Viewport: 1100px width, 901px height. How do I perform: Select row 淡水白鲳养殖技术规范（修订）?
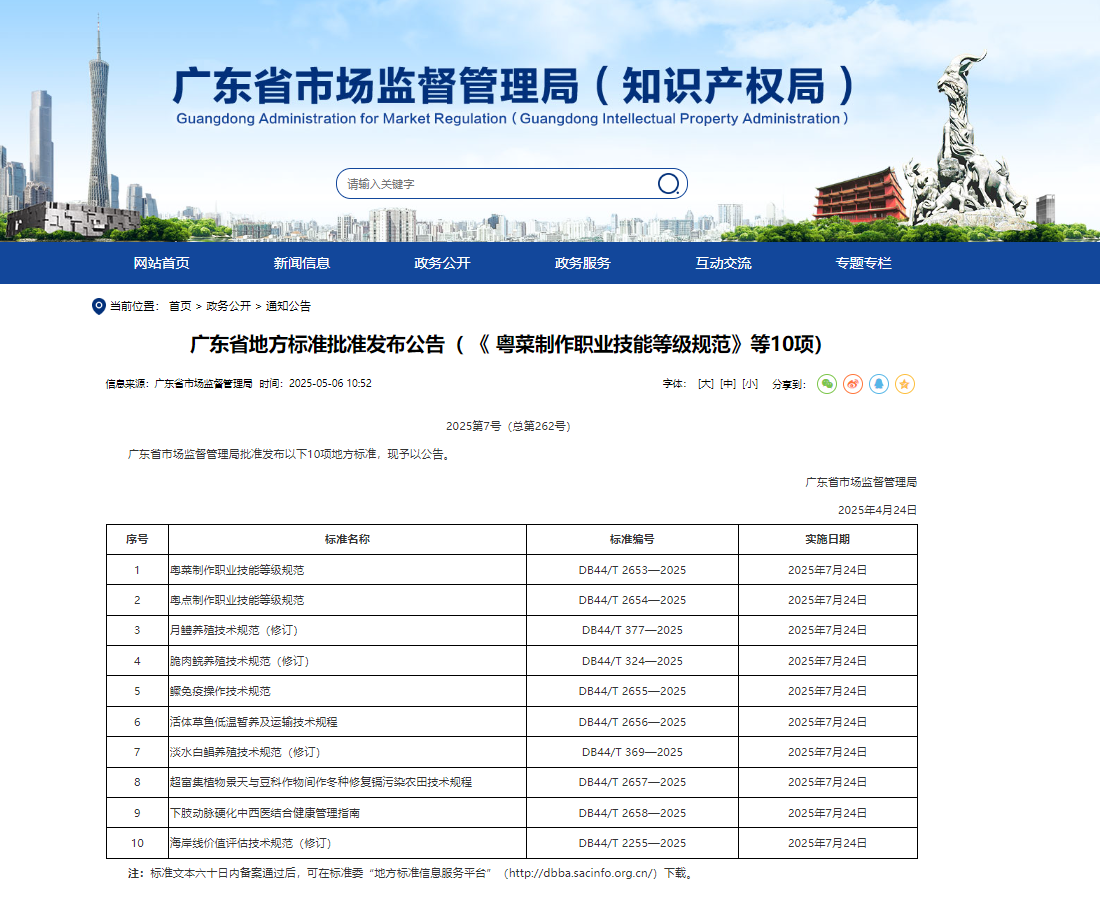(x=511, y=752)
